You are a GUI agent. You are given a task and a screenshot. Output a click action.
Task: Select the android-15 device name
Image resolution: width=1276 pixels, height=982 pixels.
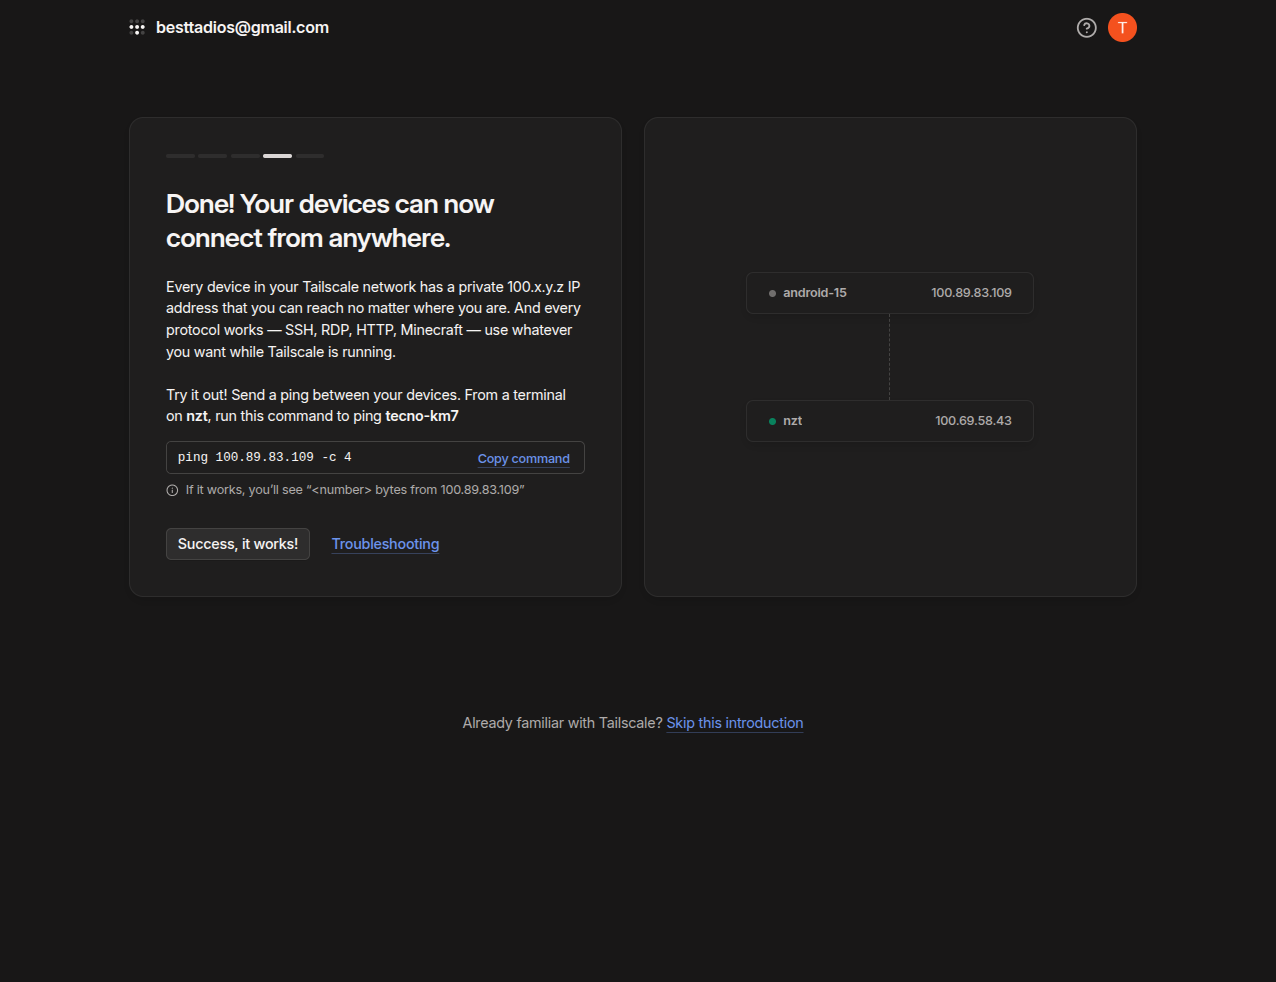coord(814,293)
